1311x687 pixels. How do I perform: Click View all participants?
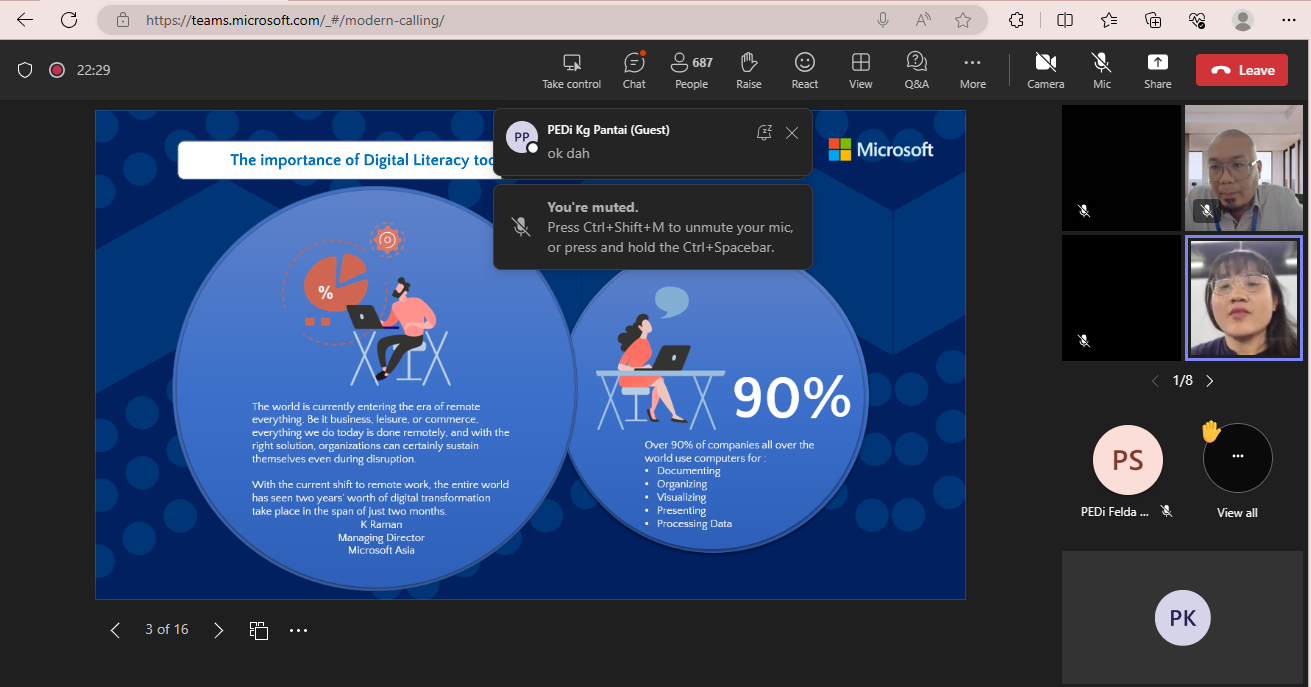1237,468
